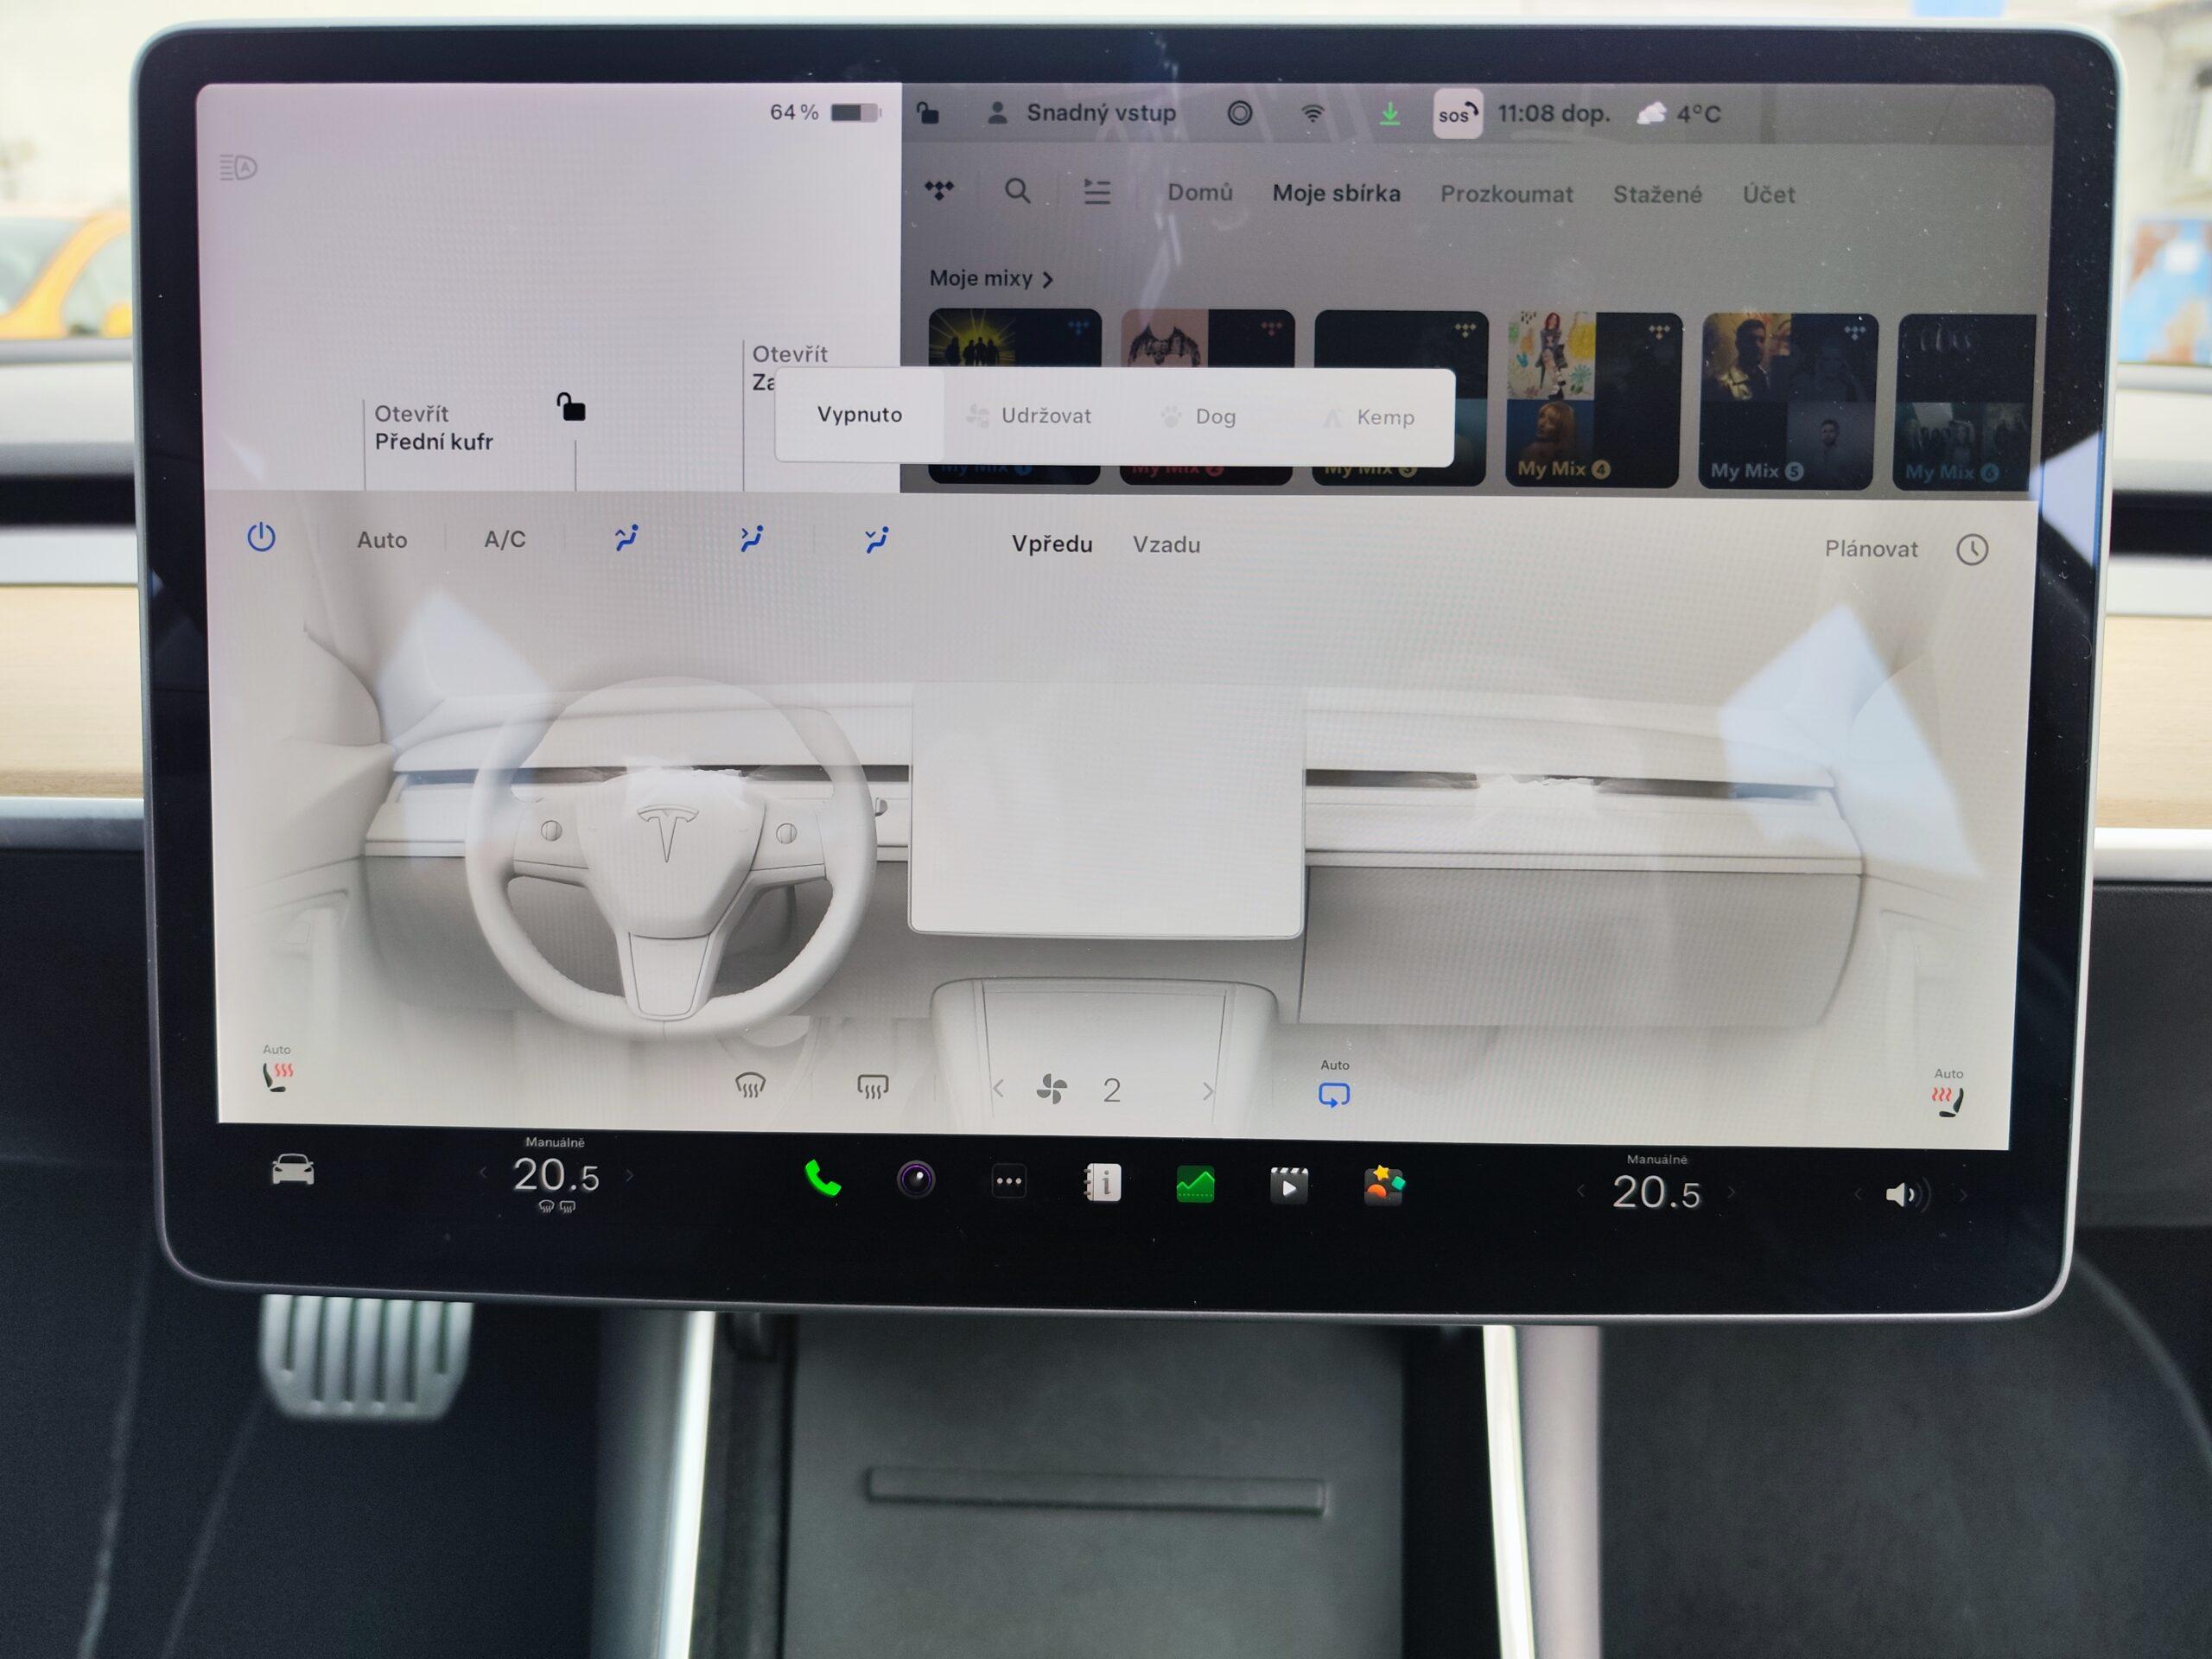Tap the green software download icon
The width and height of the screenshot is (2212, 1659).
click(1389, 114)
